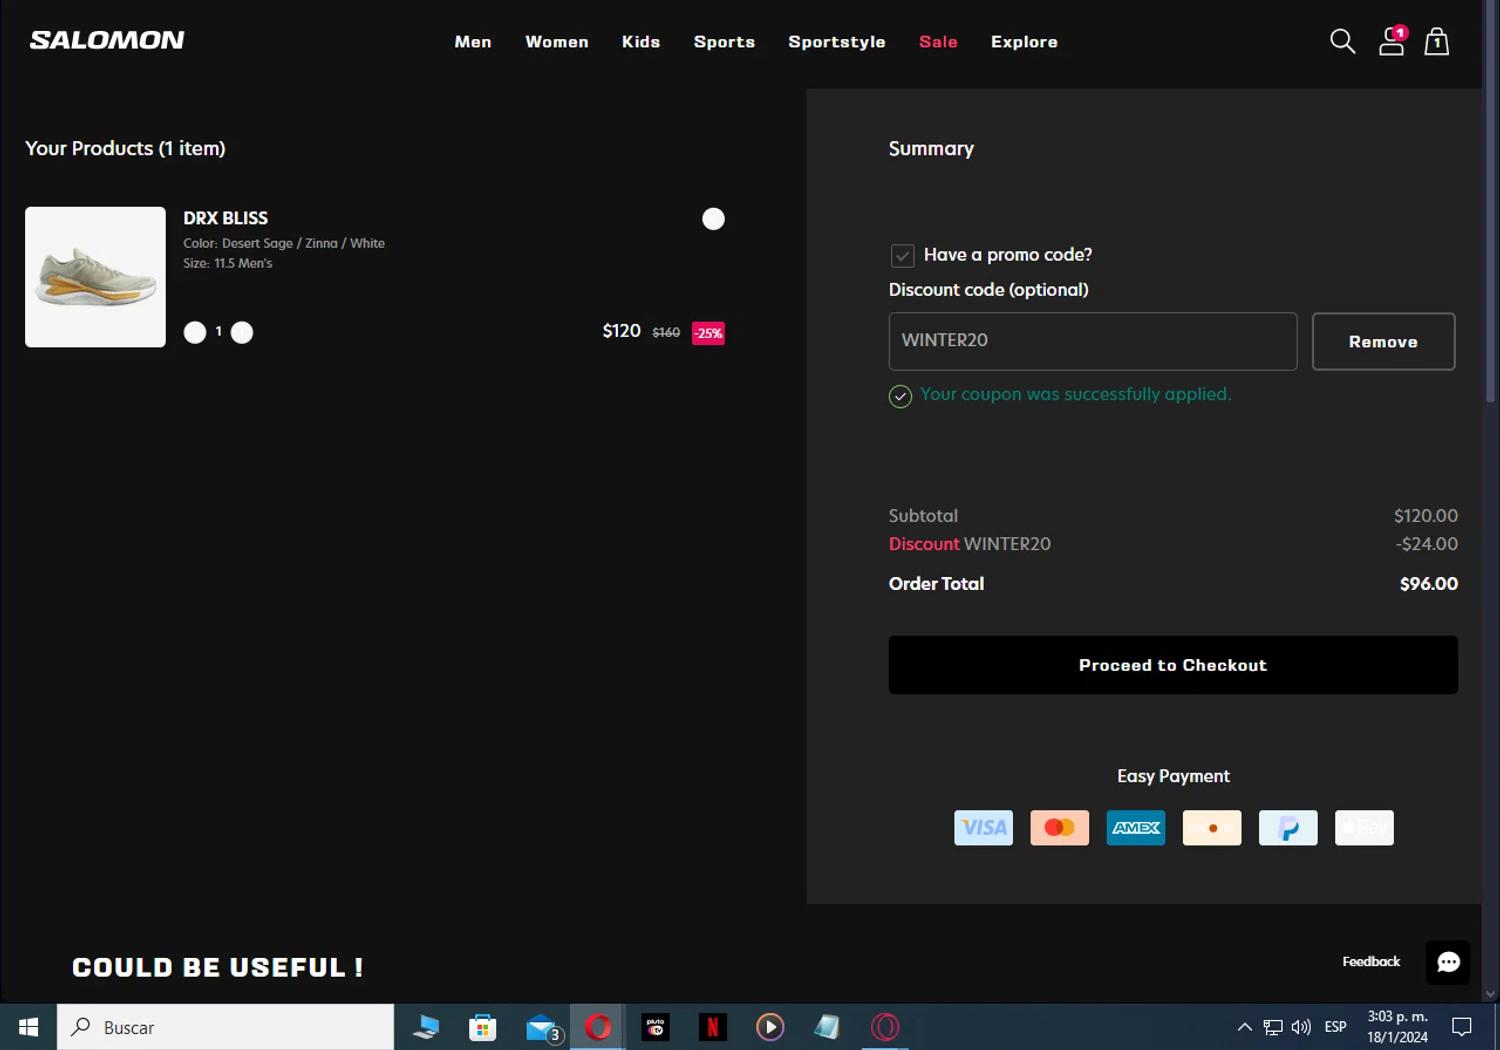Open the Kids menu
The height and width of the screenshot is (1050, 1500).
click(641, 42)
